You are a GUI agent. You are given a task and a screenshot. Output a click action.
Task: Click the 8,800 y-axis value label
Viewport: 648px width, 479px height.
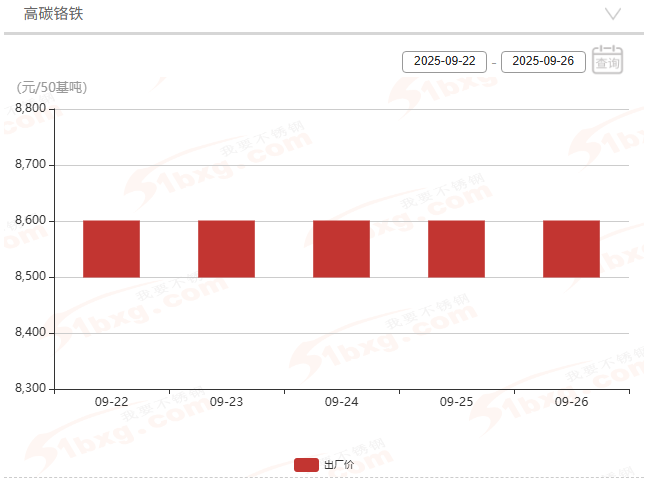tap(30, 109)
